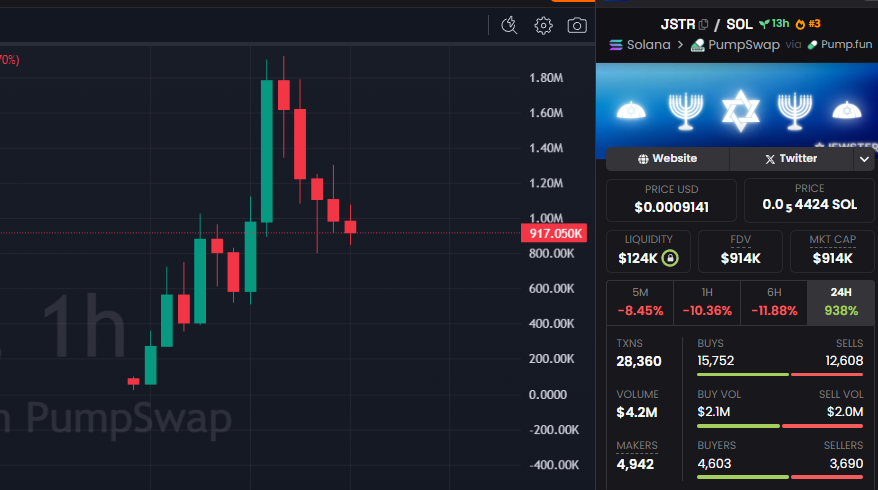
Task: Click the JSTR token symbol
Action: [678, 24]
